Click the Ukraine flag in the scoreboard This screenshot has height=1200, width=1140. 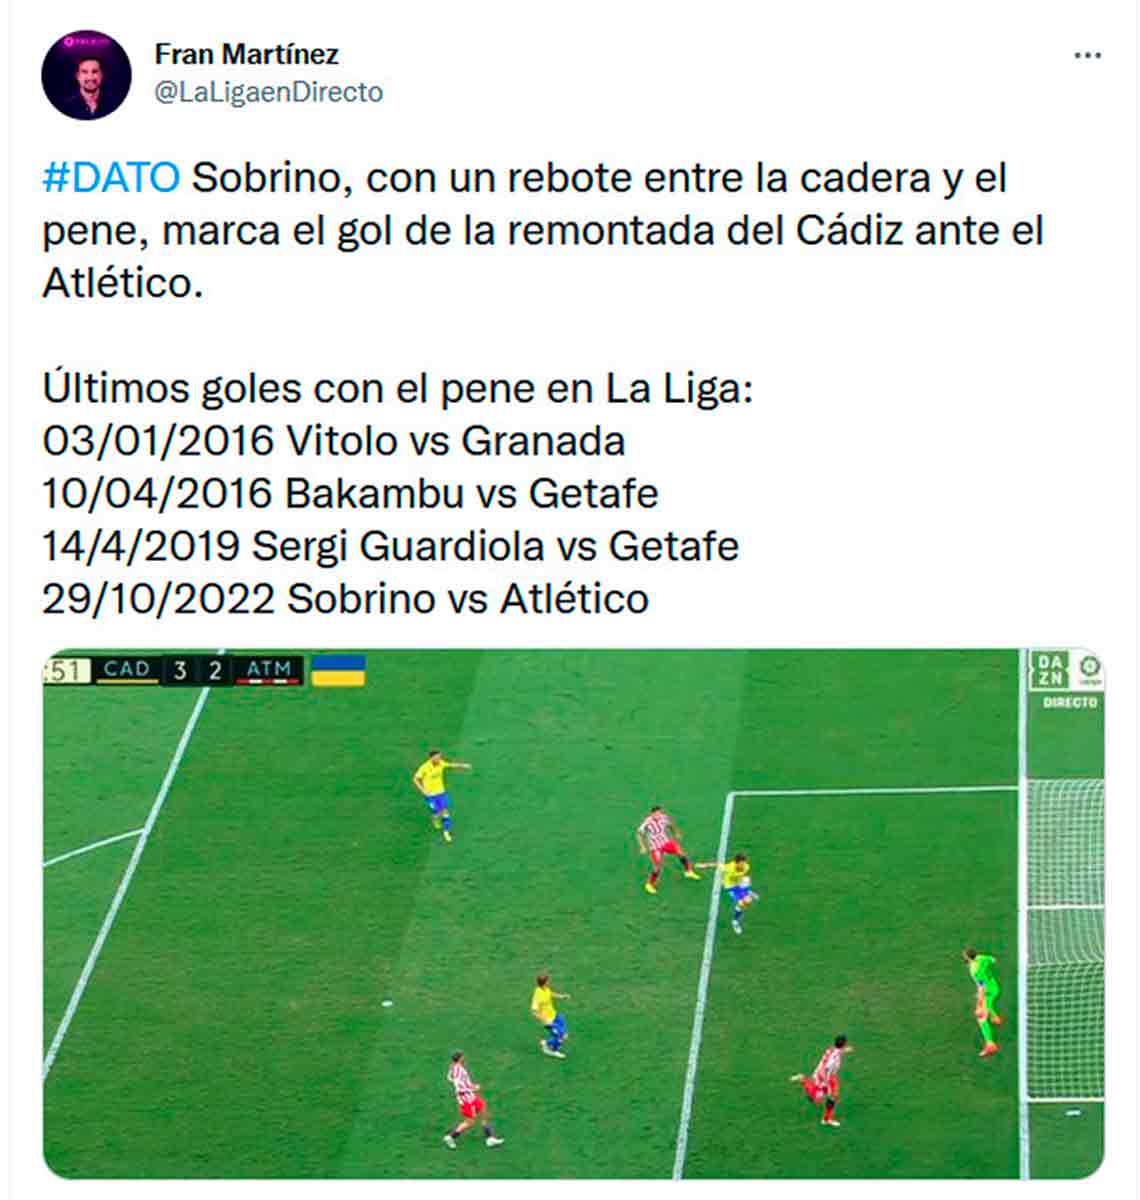(338, 670)
